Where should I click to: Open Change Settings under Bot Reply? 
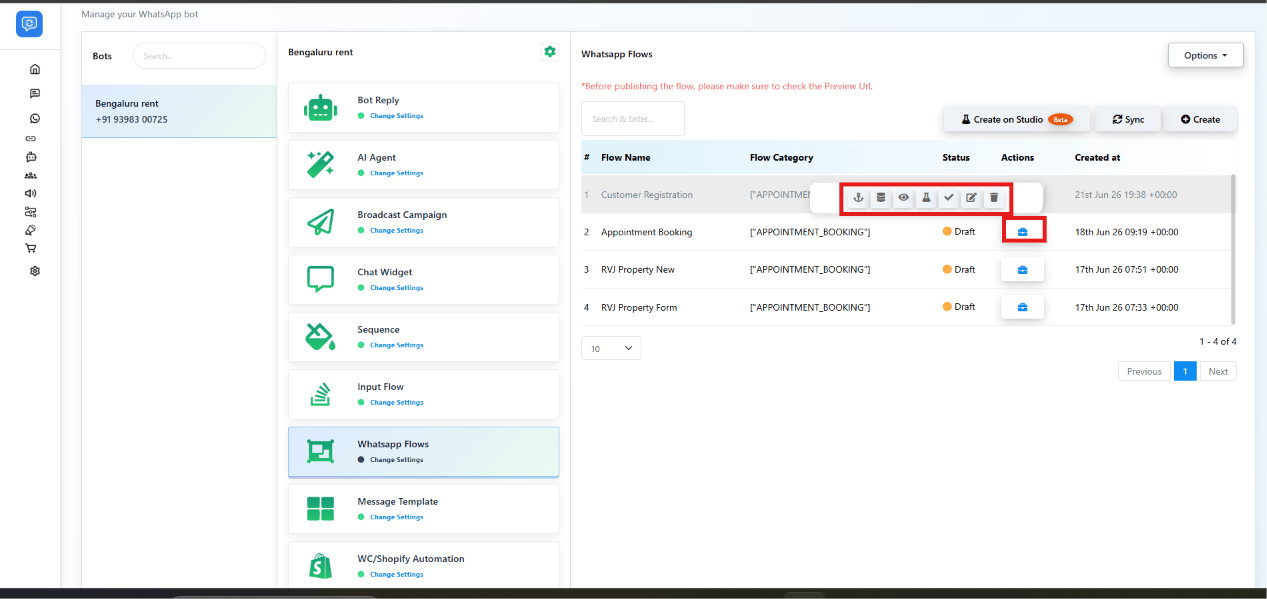pyautogui.click(x=396, y=116)
